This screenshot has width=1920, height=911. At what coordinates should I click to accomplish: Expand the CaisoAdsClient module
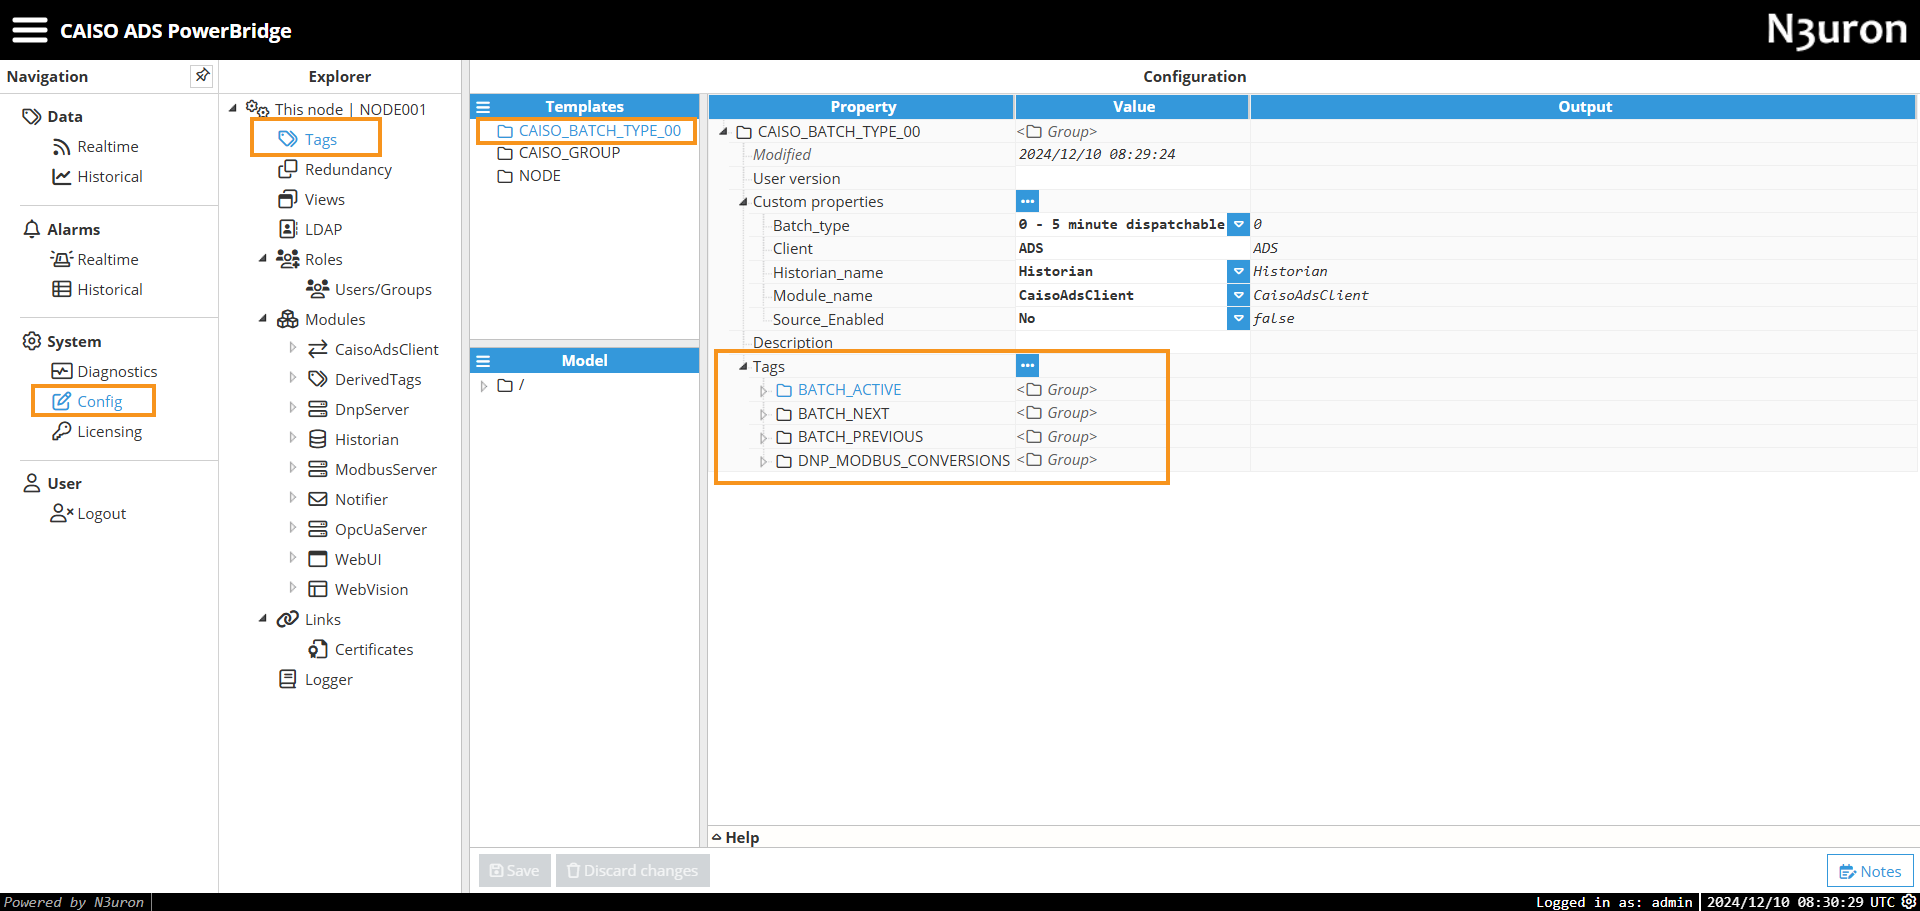(293, 348)
